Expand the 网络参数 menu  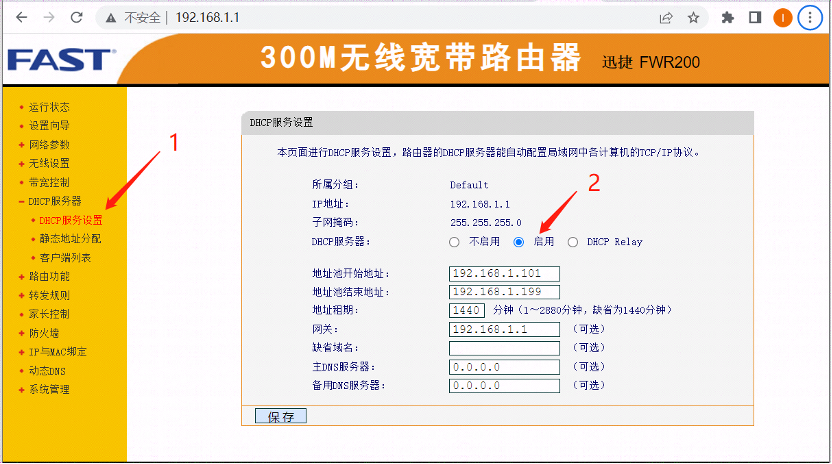pyautogui.click(x=49, y=144)
